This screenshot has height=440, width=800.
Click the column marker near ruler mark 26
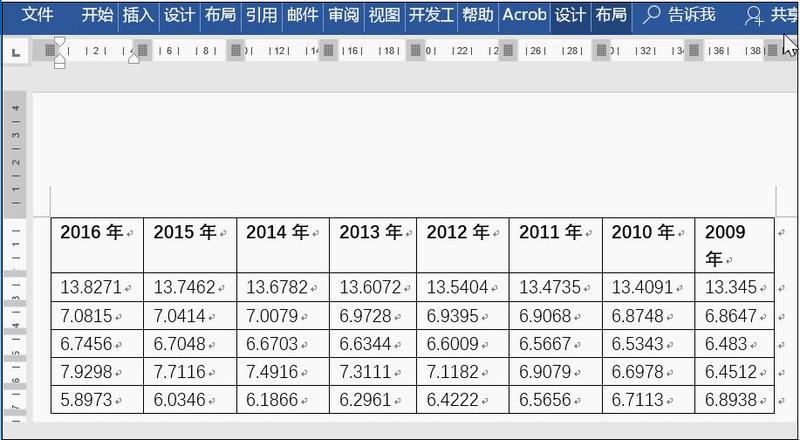coord(508,50)
